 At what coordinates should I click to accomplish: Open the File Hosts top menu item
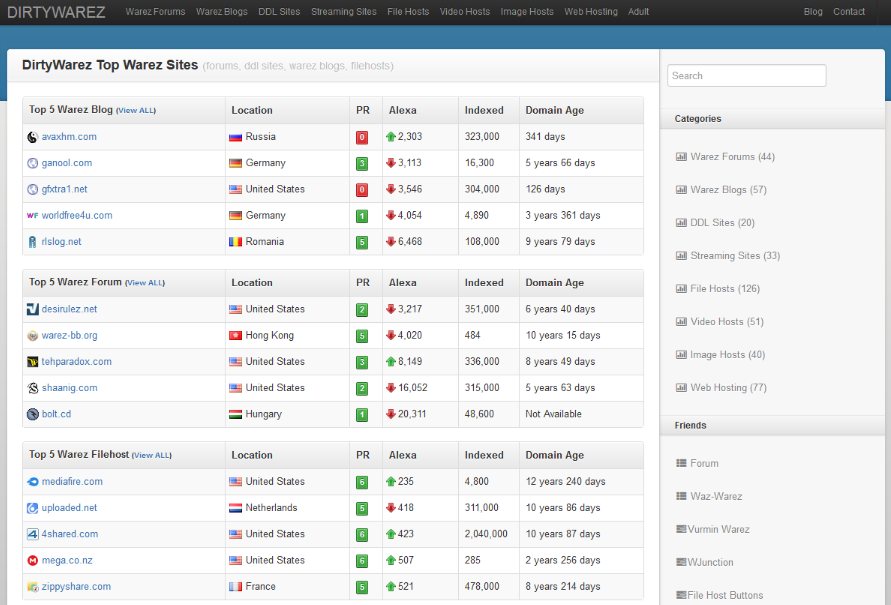point(408,12)
